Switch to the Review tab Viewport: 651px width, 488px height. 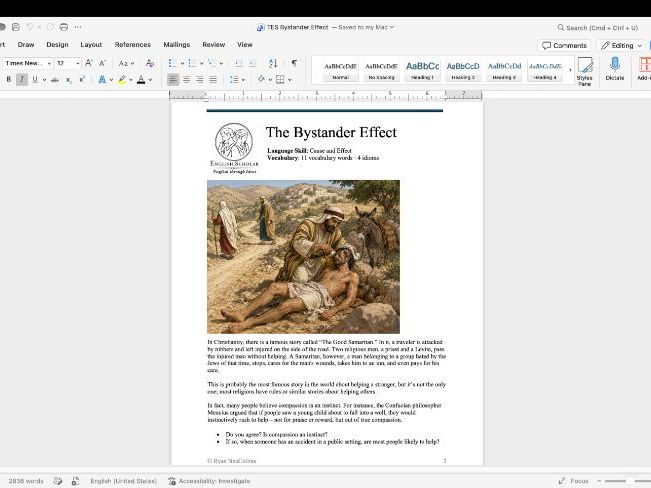pyautogui.click(x=213, y=44)
